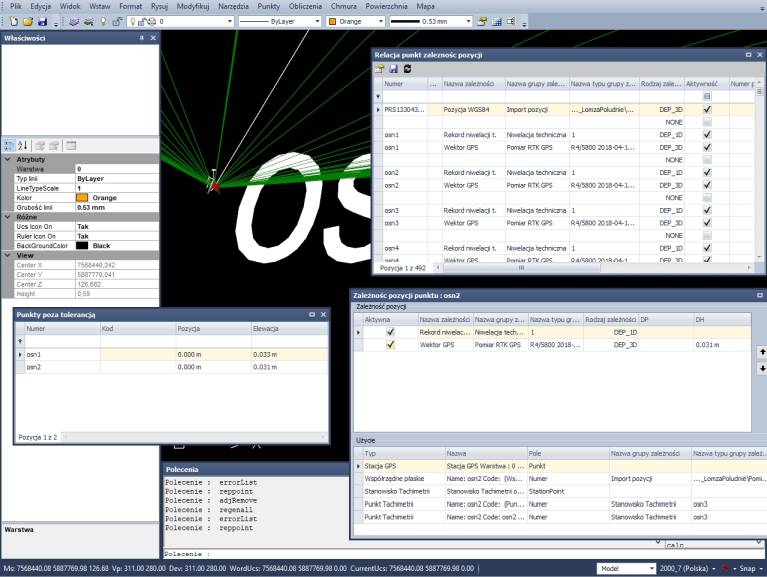Viewport: 767px width, 577px height.
Task: Open the Punkty menu
Action: click(x=267, y=6)
